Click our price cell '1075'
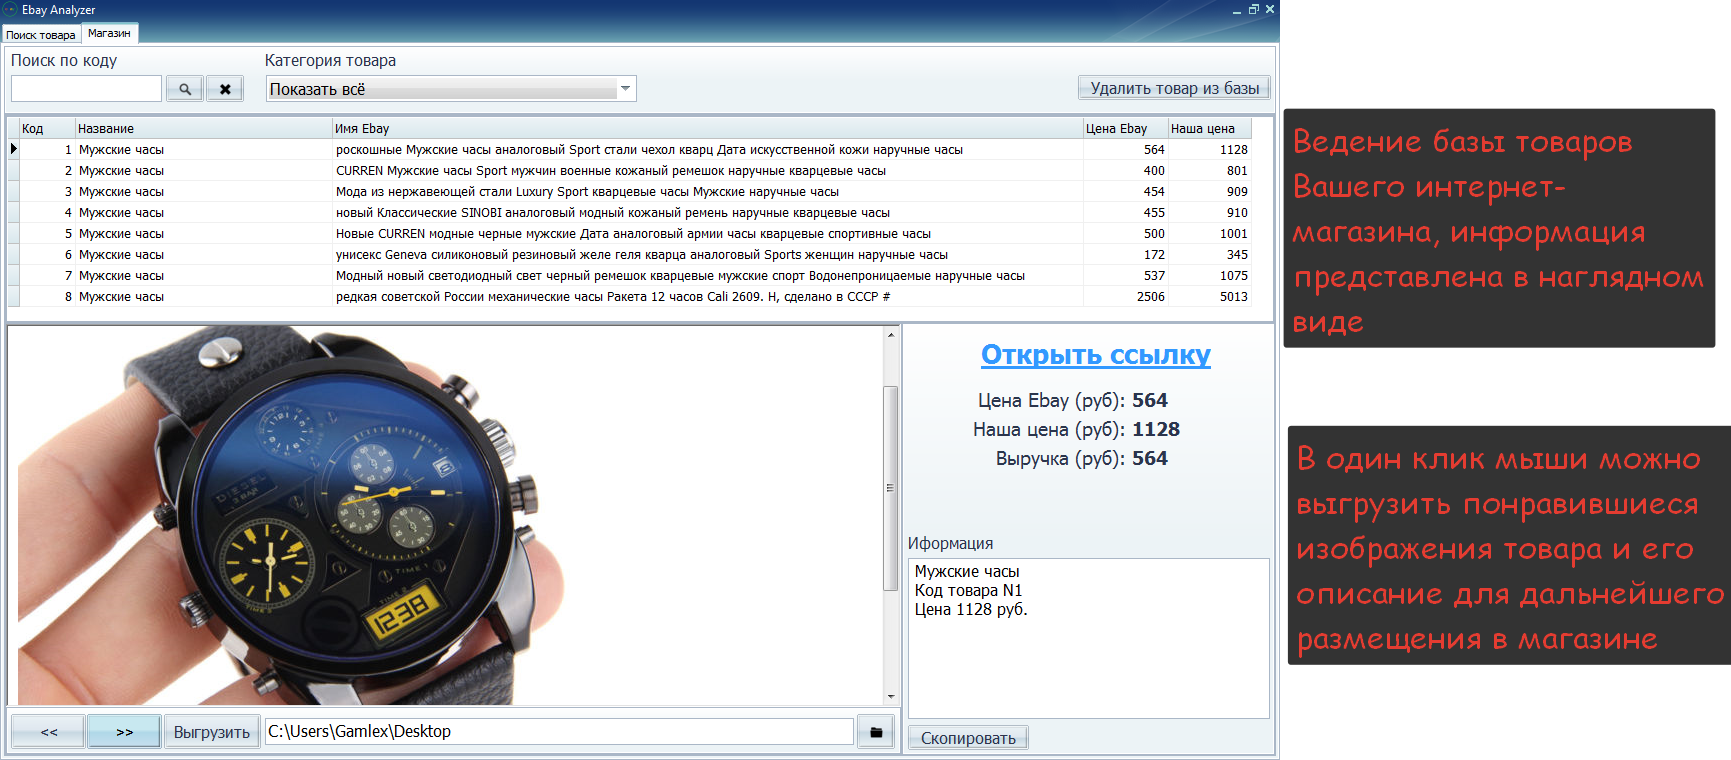Viewport: 1731px width, 760px height. (1210, 276)
